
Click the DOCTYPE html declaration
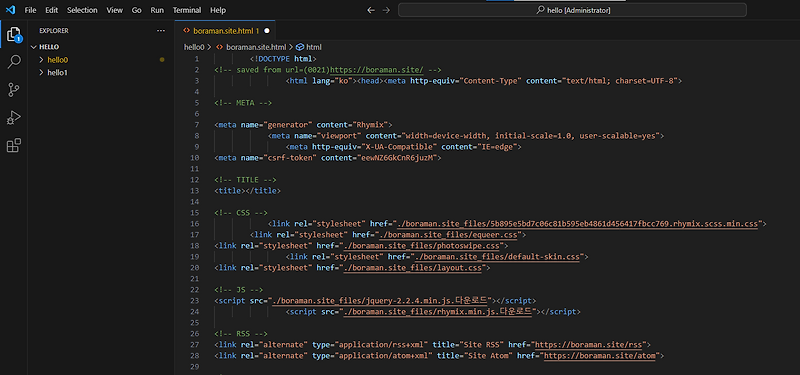pyautogui.click(x=283, y=59)
